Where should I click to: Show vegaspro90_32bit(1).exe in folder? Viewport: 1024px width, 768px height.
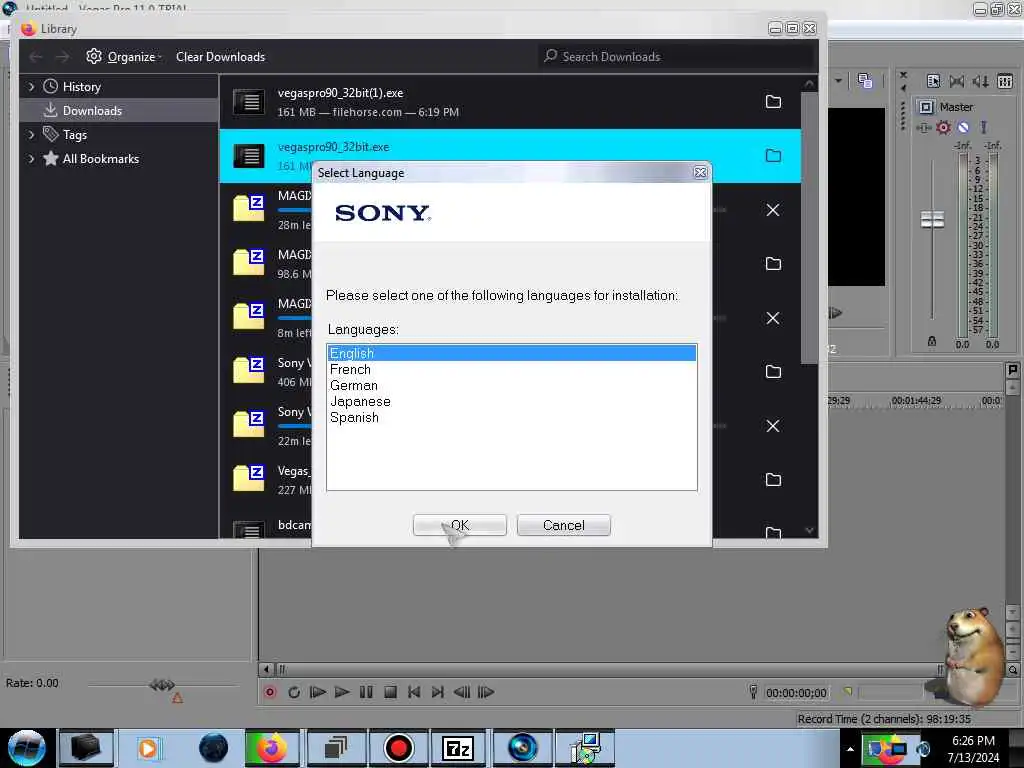(773, 101)
